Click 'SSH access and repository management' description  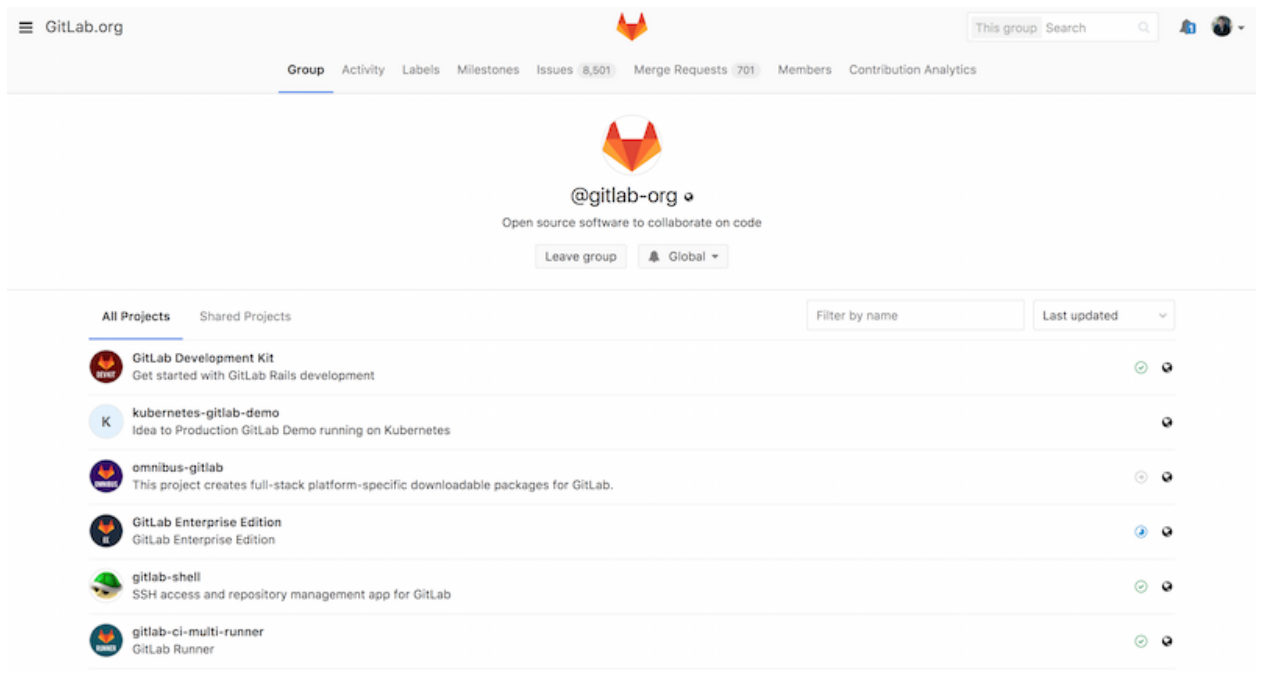(x=292, y=595)
